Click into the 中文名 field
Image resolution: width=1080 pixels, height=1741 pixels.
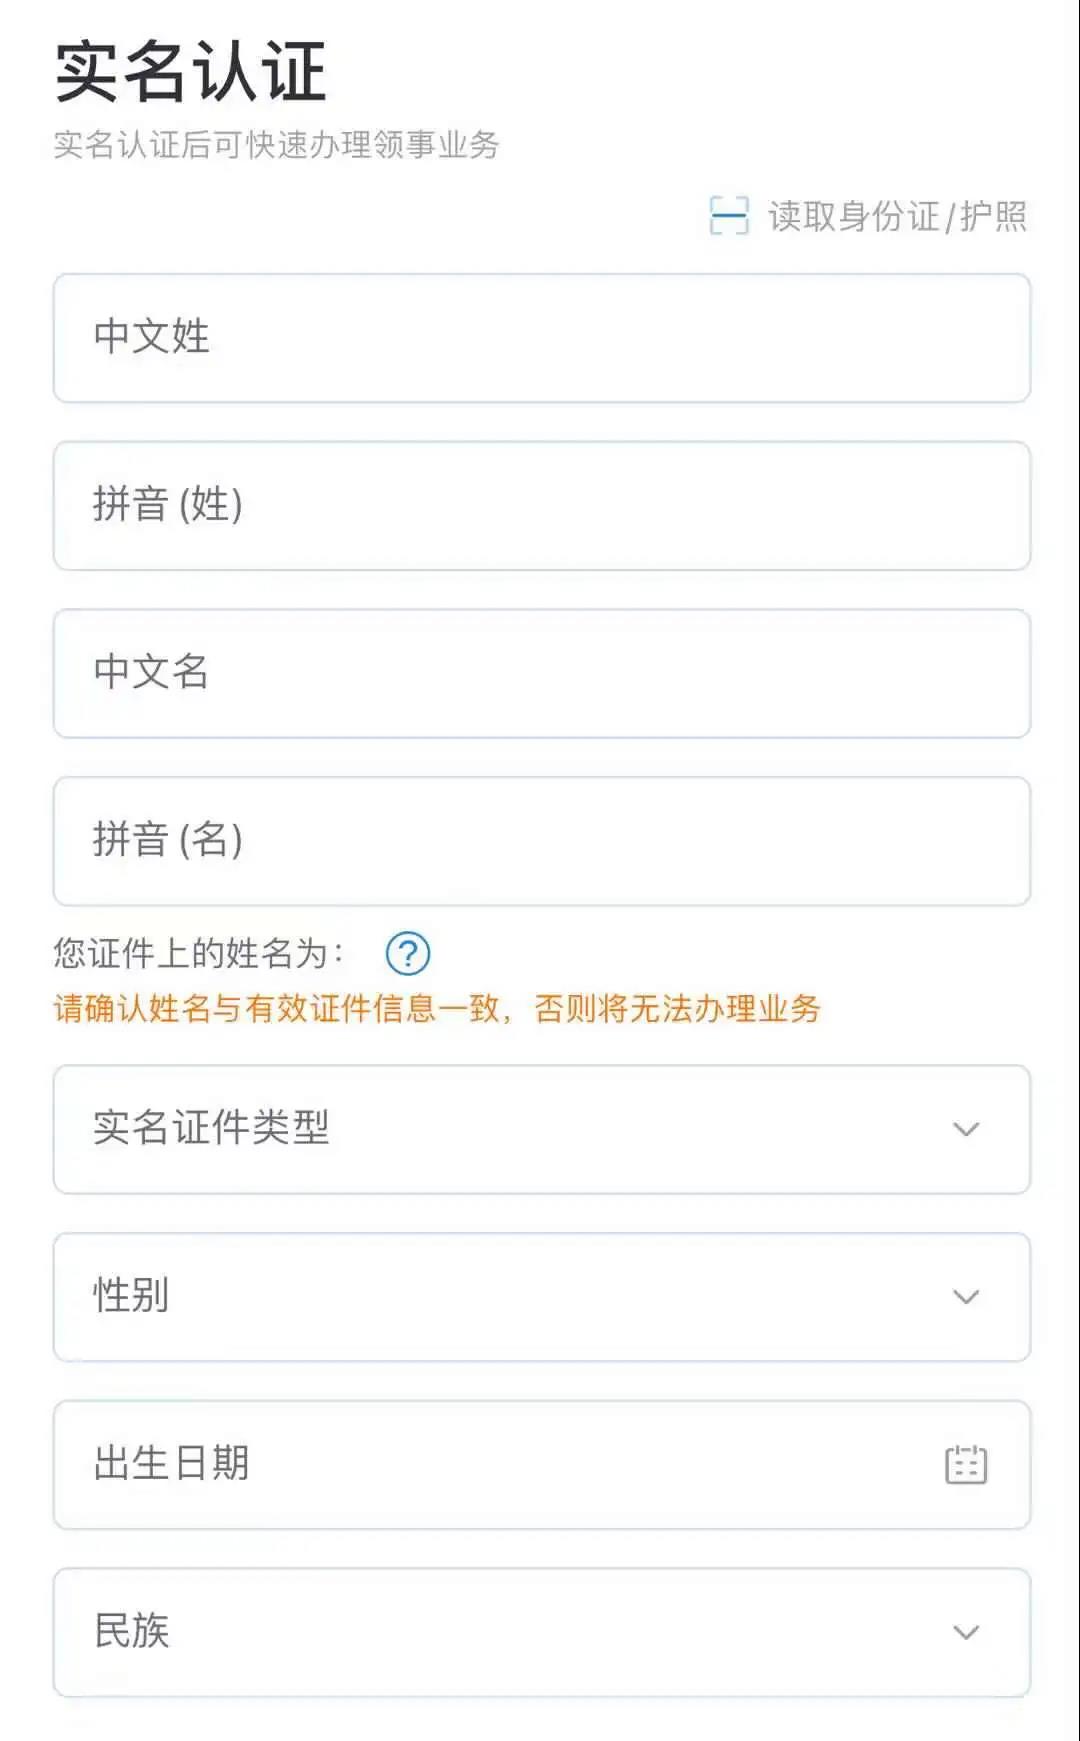click(542, 673)
